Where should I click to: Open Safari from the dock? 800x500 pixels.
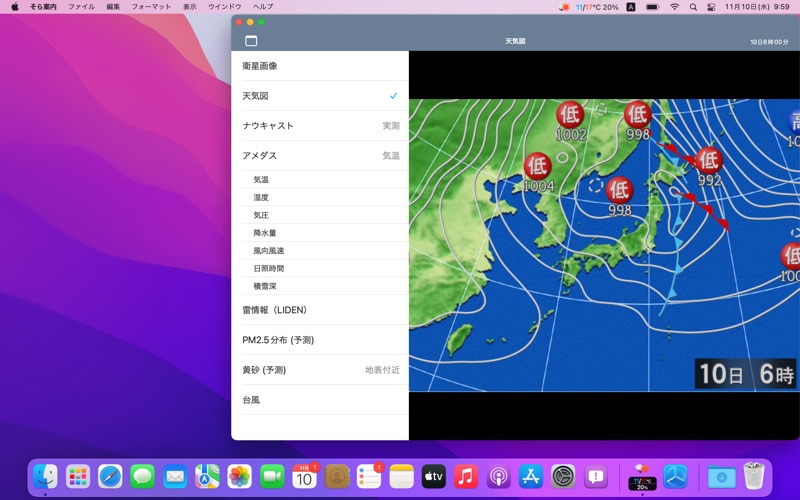pyautogui.click(x=110, y=477)
